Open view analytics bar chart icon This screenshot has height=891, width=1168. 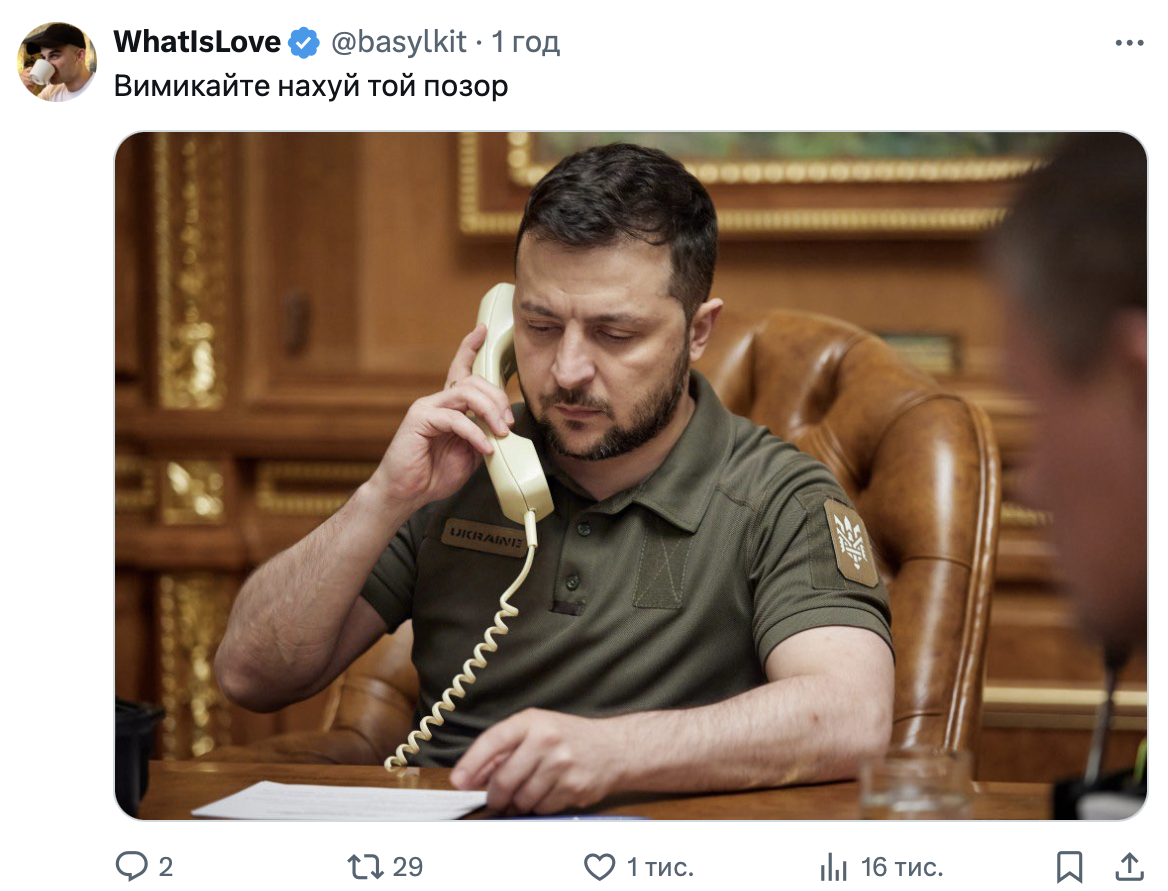(x=833, y=866)
